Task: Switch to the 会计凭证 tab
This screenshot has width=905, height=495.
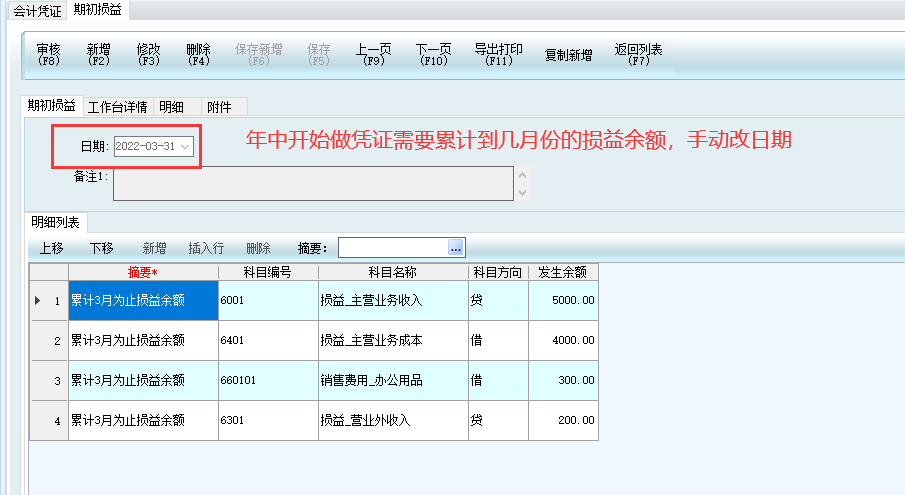Action: tap(36, 10)
